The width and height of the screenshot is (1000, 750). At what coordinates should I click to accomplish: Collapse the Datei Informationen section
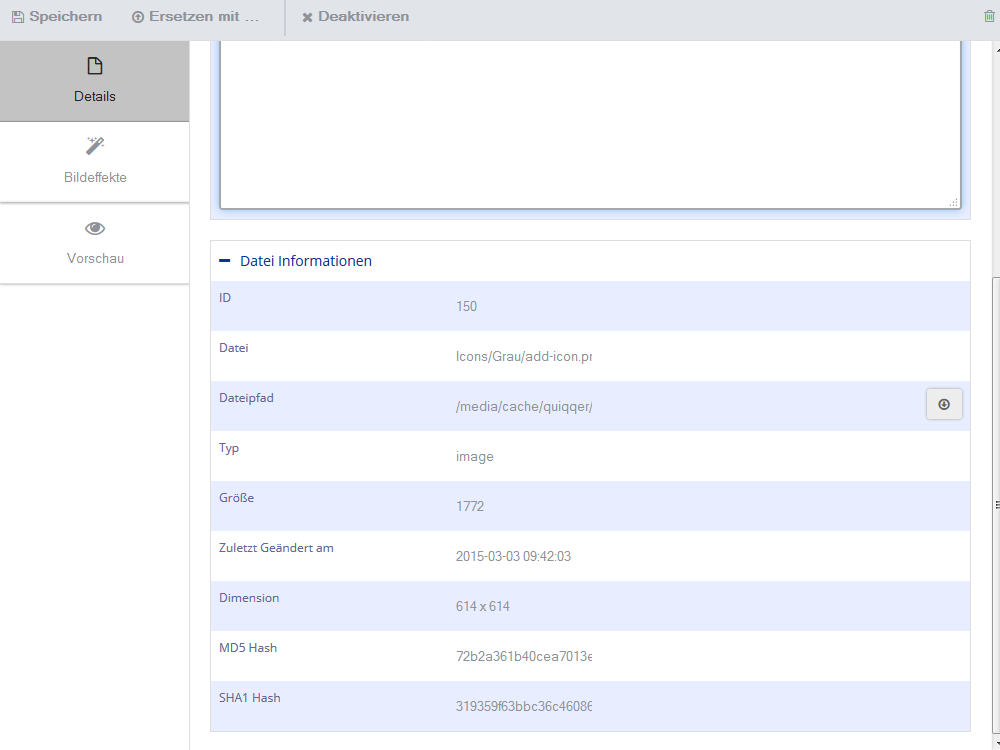coord(224,261)
